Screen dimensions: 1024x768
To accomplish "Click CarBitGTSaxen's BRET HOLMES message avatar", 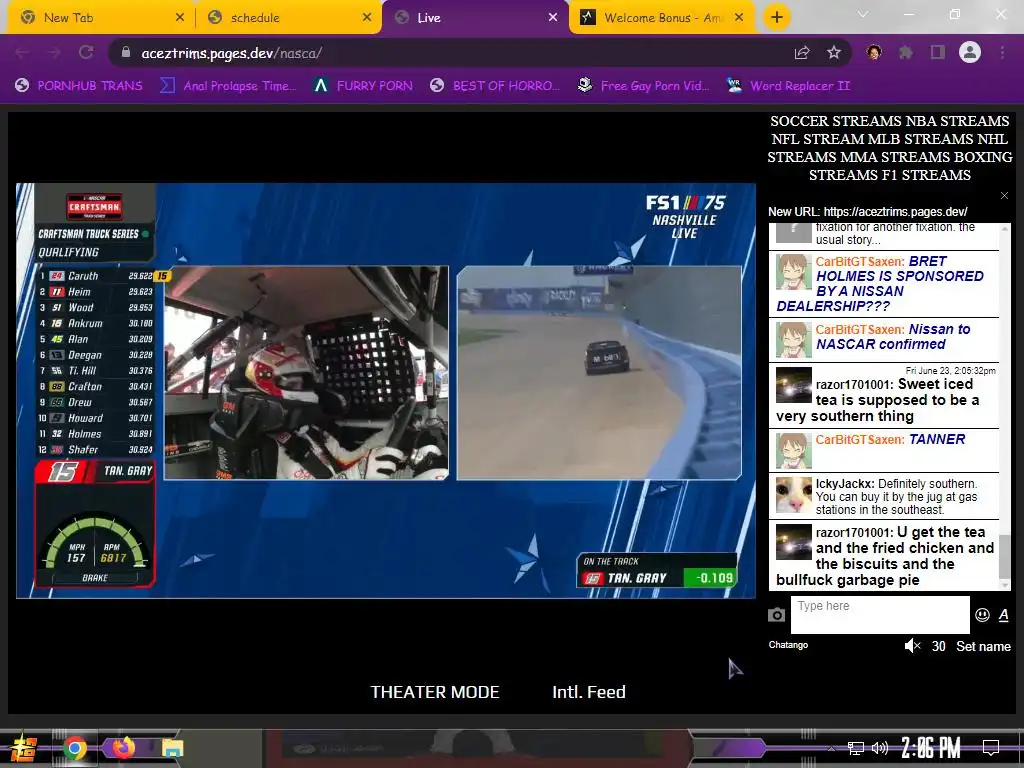I will click(x=793, y=271).
